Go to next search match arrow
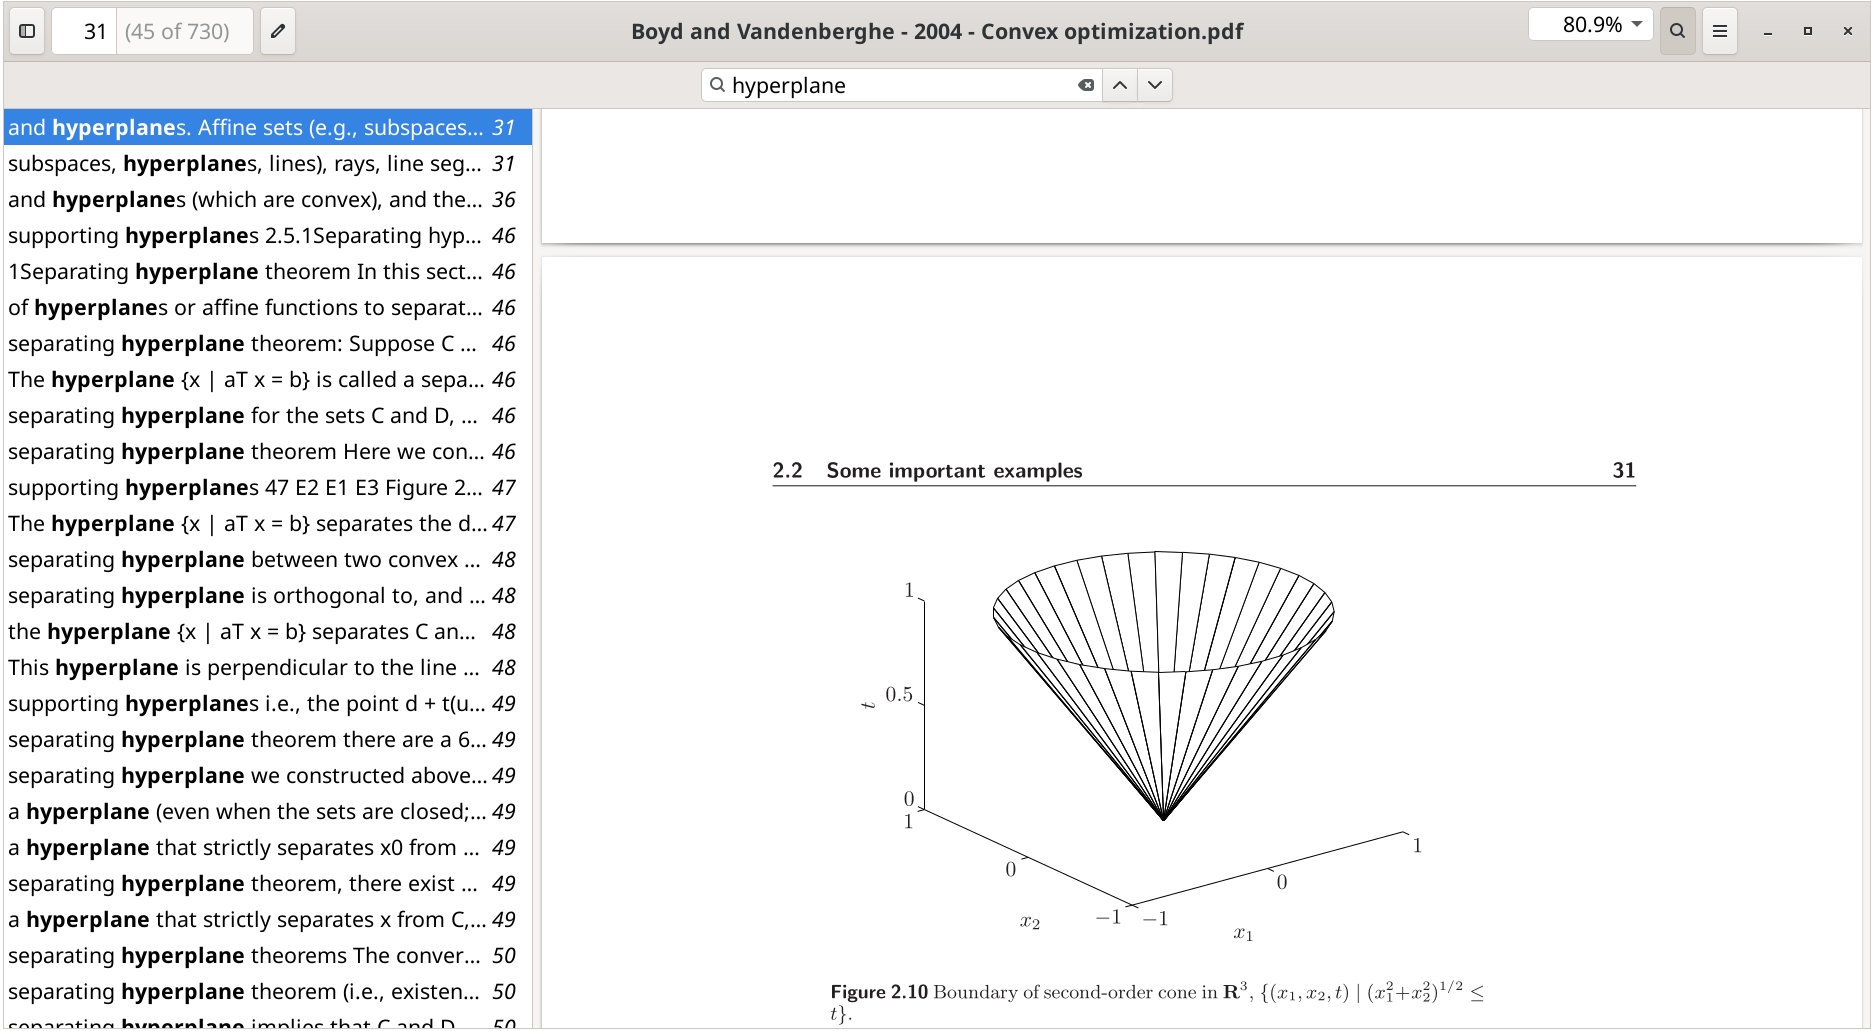Image resolution: width=1871 pixels, height=1031 pixels. (1155, 85)
